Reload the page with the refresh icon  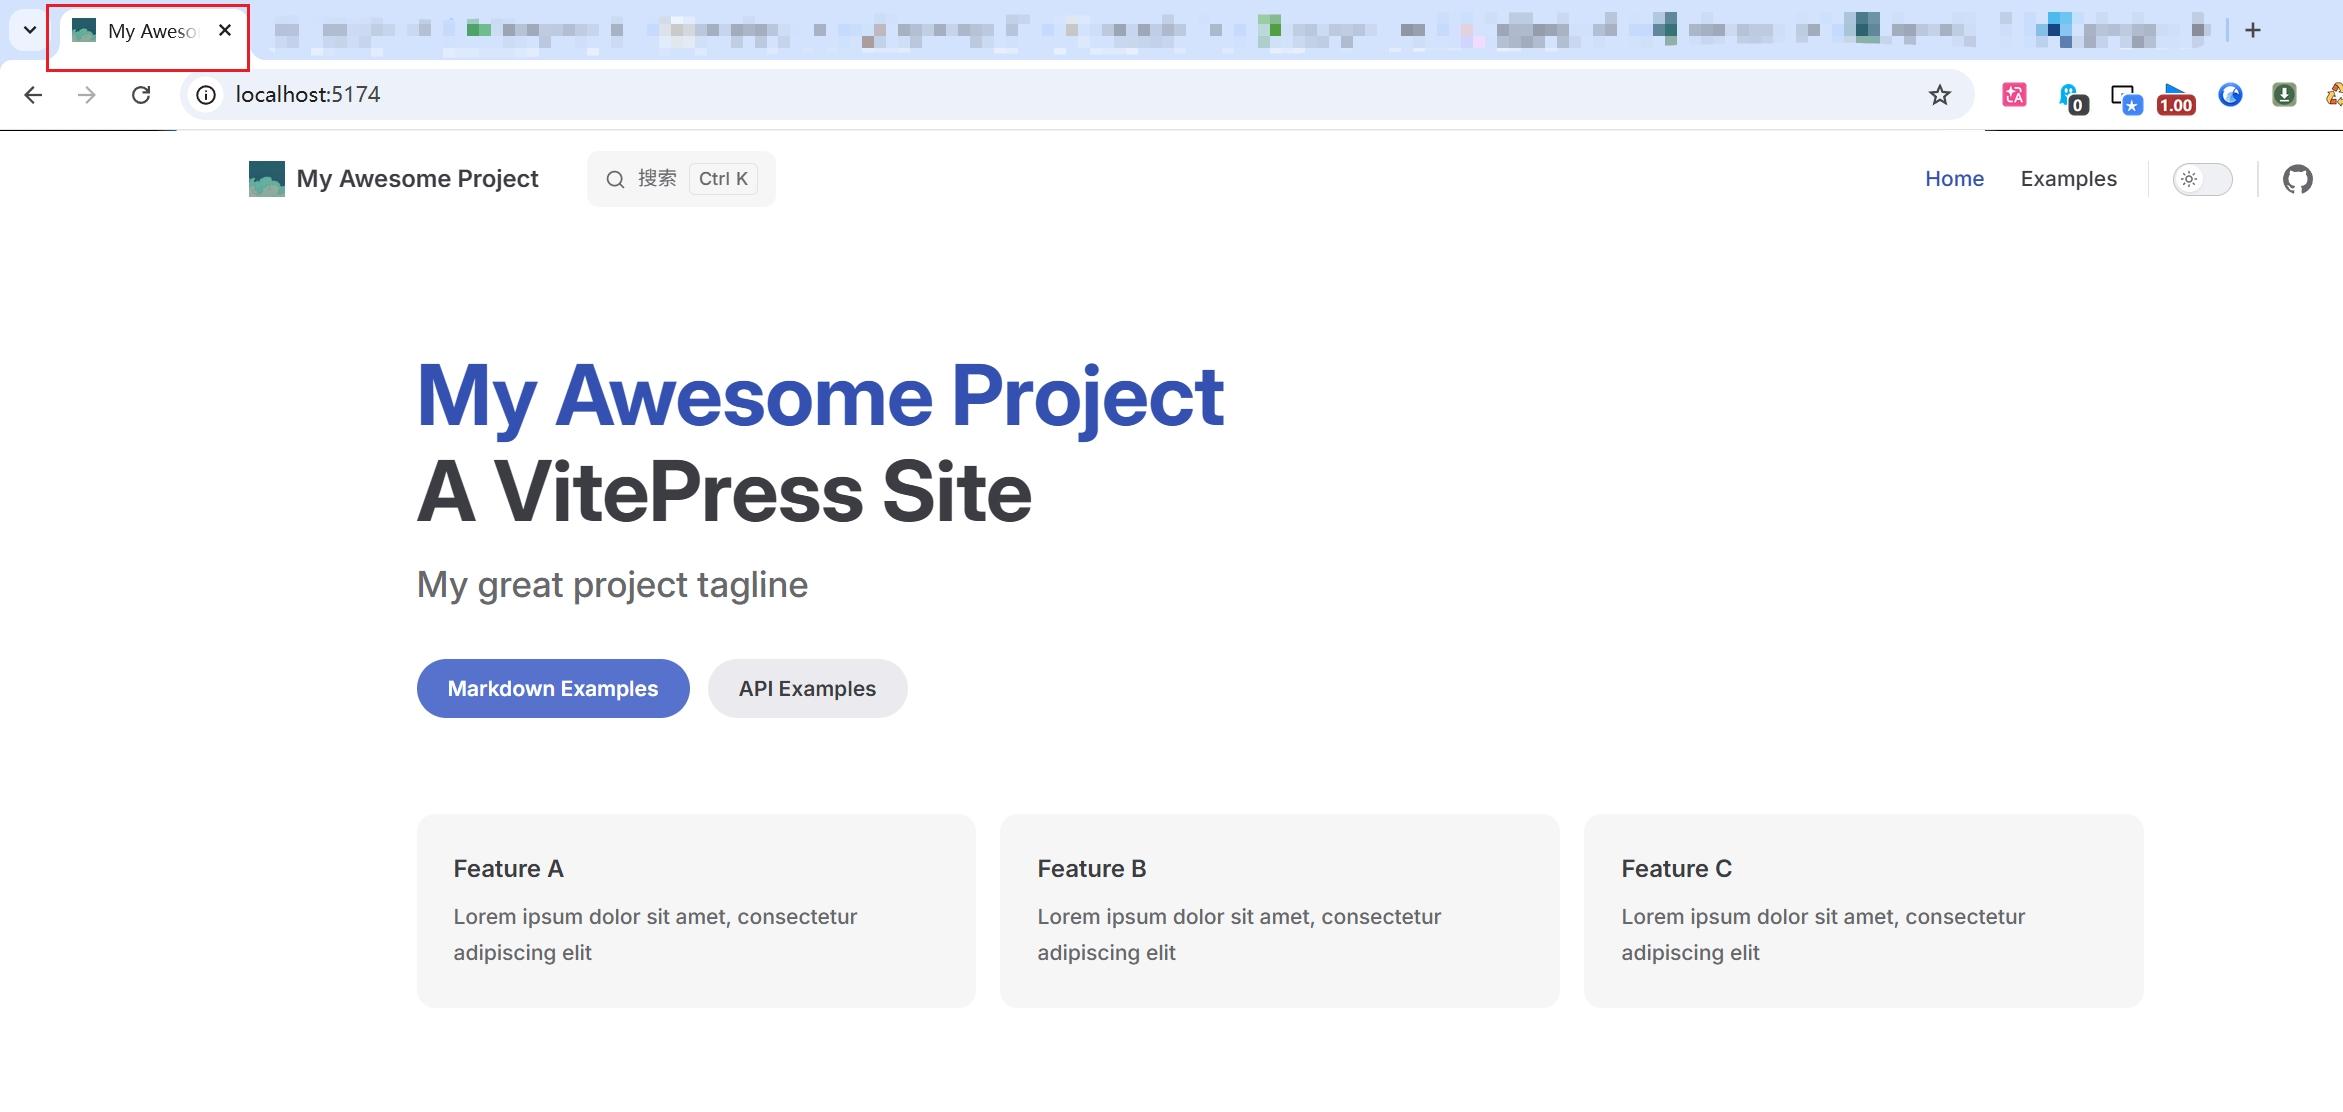pyautogui.click(x=141, y=95)
